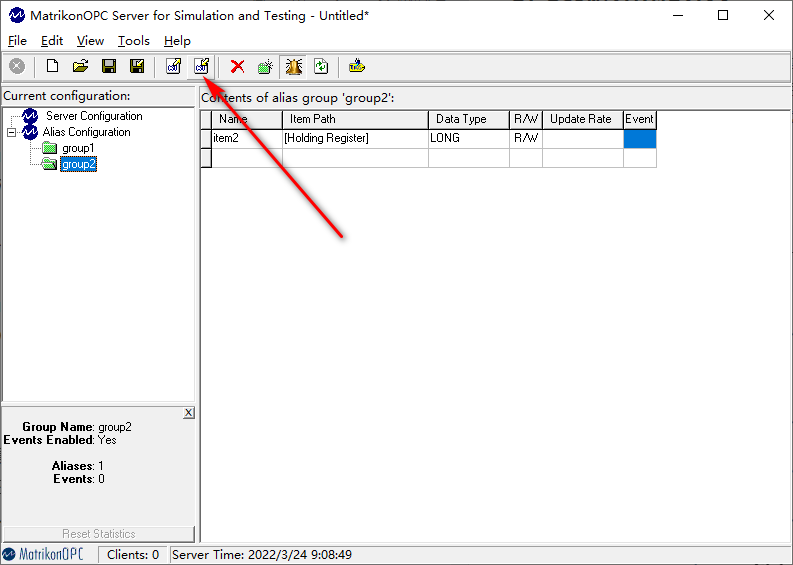Click the Name column header

point(247,119)
